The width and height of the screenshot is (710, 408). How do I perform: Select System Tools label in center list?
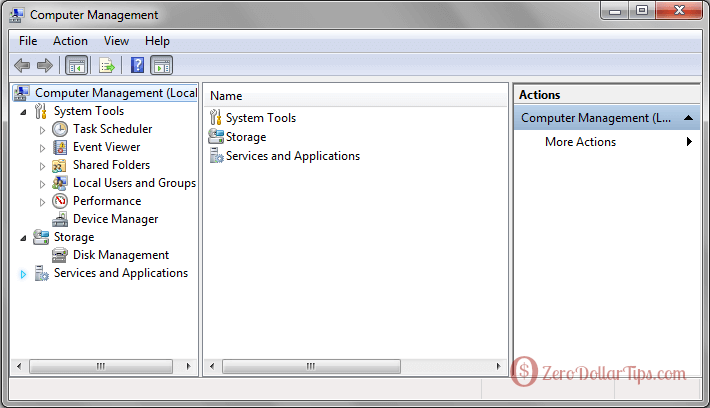pos(261,118)
